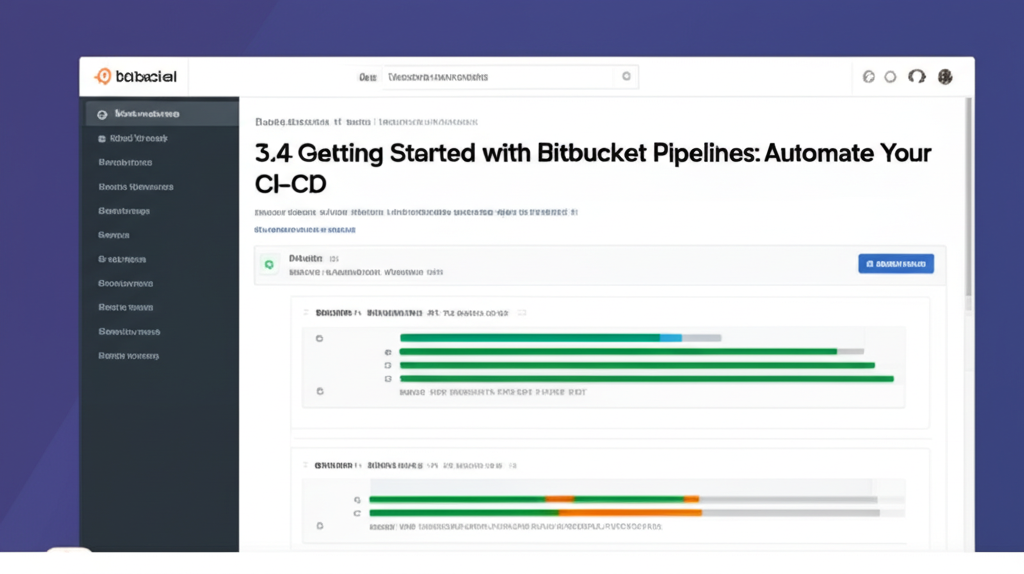Image resolution: width=1024 pixels, height=574 pixels.
Task: Click the step icon beside the blue-tipped progress bar
Action: (x=319, y=338)
